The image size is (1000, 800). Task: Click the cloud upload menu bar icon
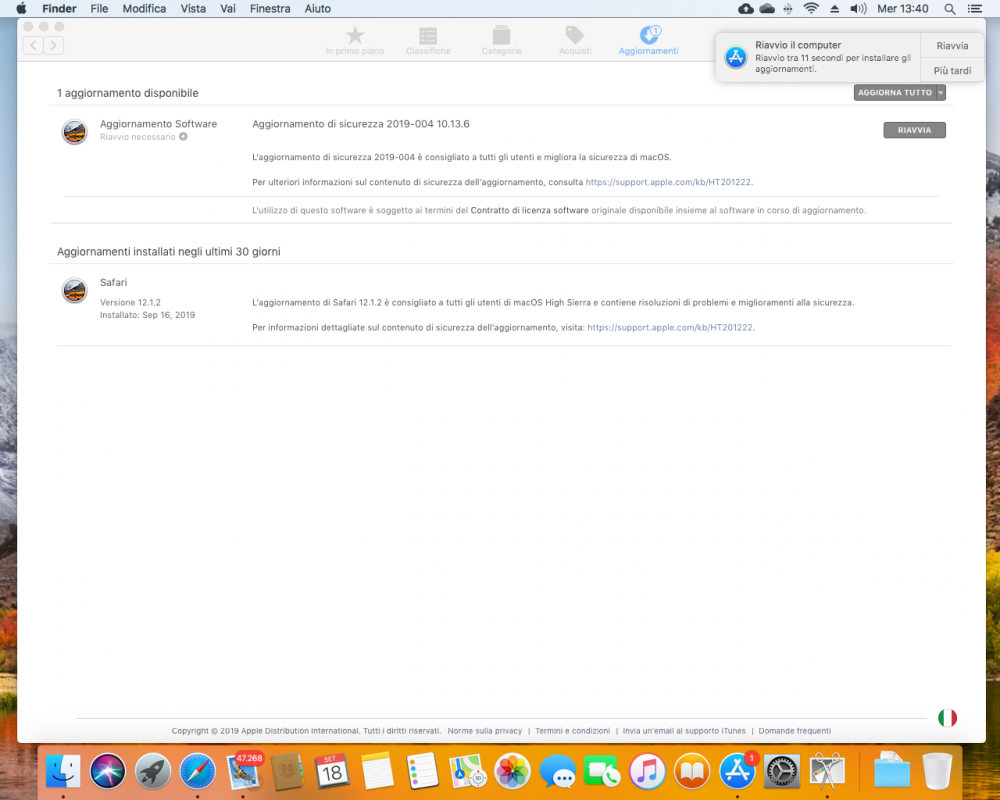click(745, 8)
